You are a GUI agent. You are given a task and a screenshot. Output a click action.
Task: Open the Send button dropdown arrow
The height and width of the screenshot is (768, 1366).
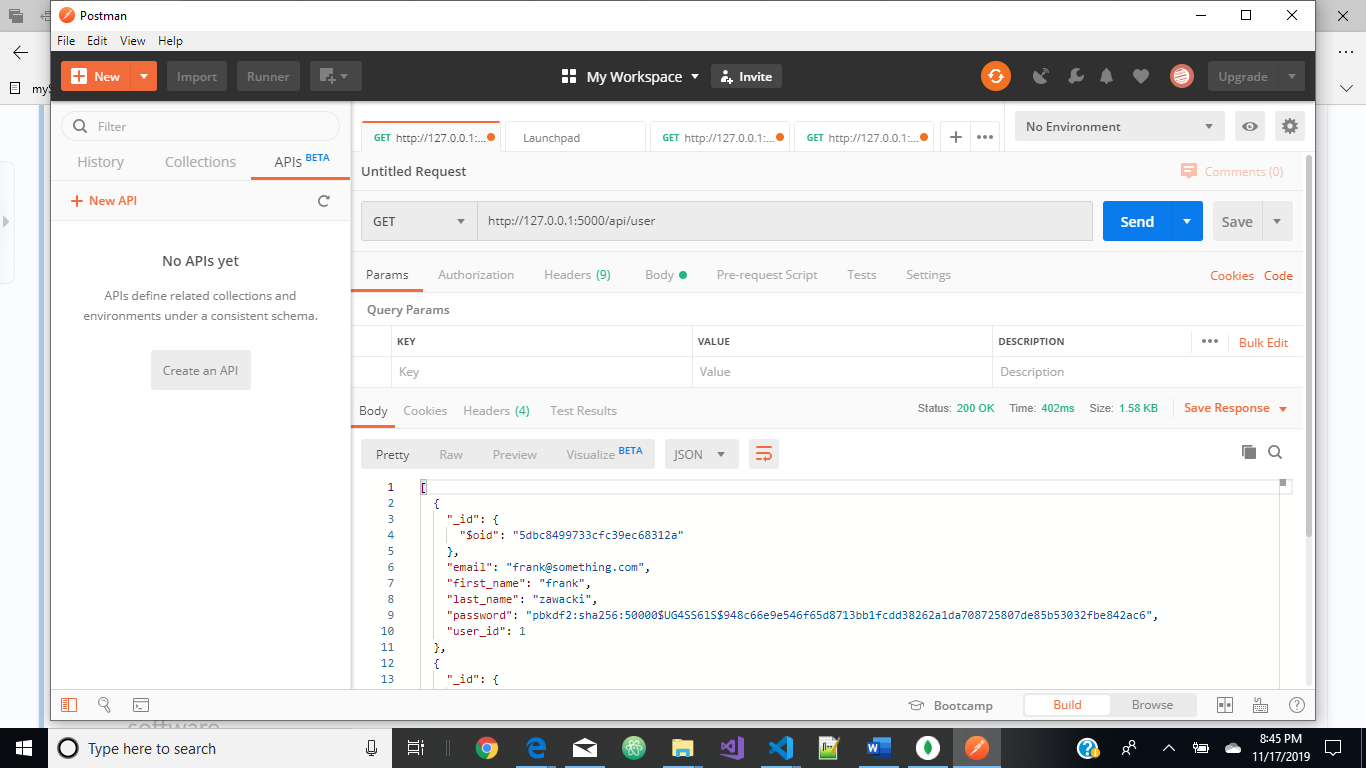point(1187,221)
